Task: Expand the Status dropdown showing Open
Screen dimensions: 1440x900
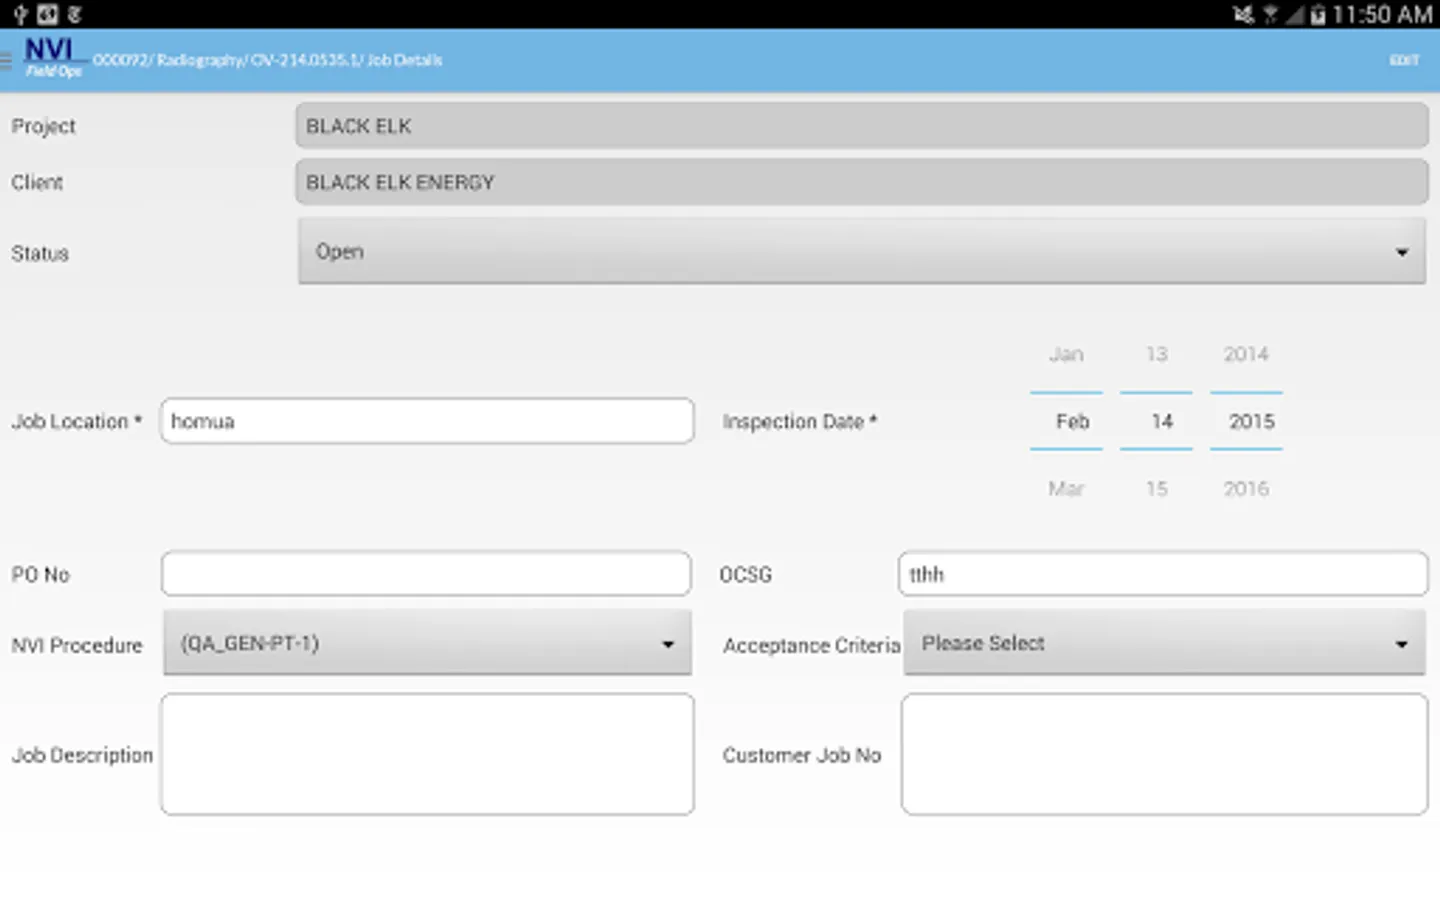Action: coord(861,252)
